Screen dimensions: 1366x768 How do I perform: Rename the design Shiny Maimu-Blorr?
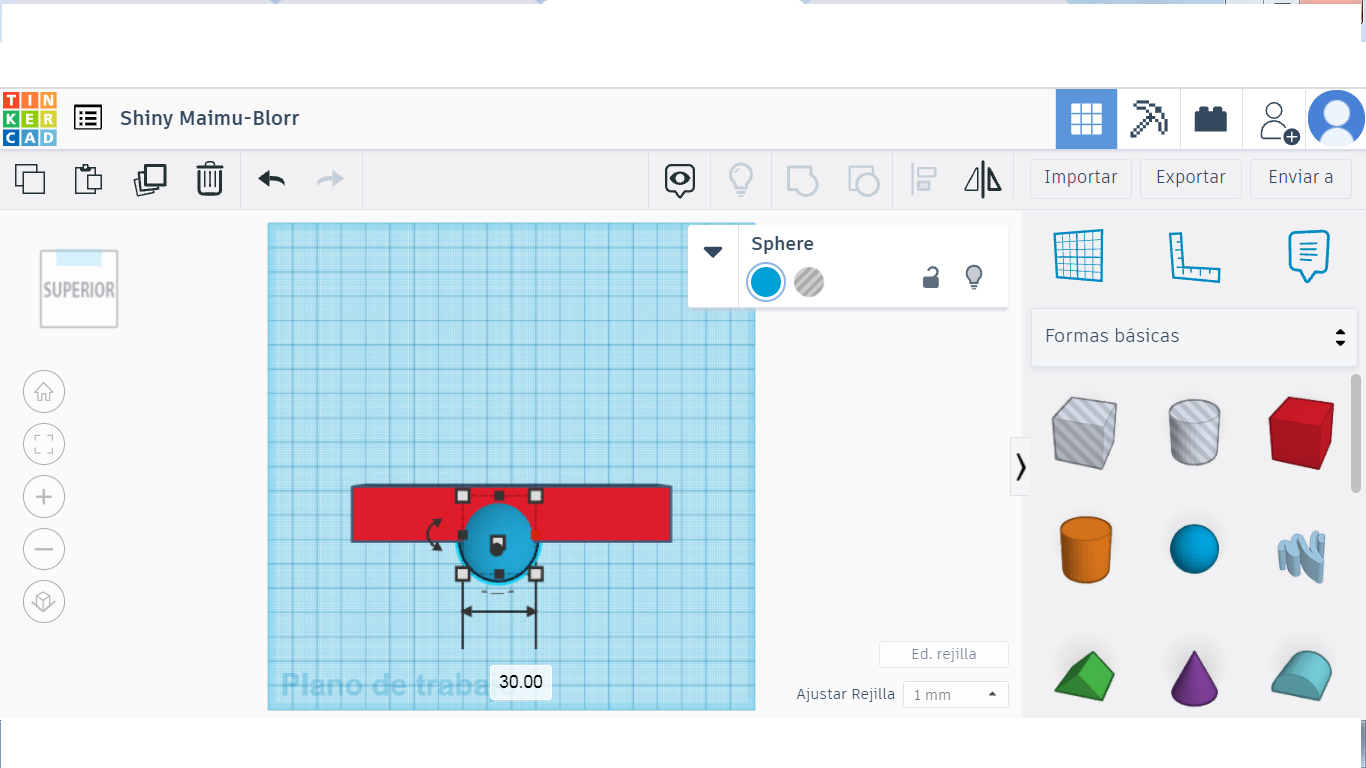[x=210, y=118]
